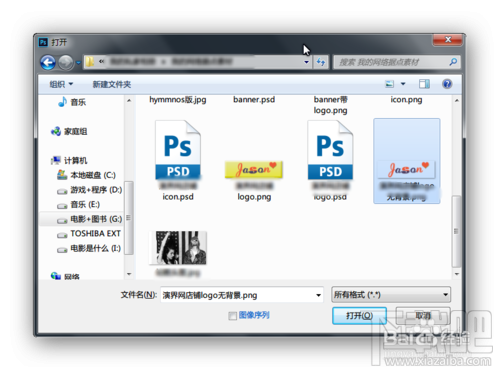The height and width of the screenshot is (371, 500).
Task: Enable the 图像序列 checkbox
Action: 232,315
